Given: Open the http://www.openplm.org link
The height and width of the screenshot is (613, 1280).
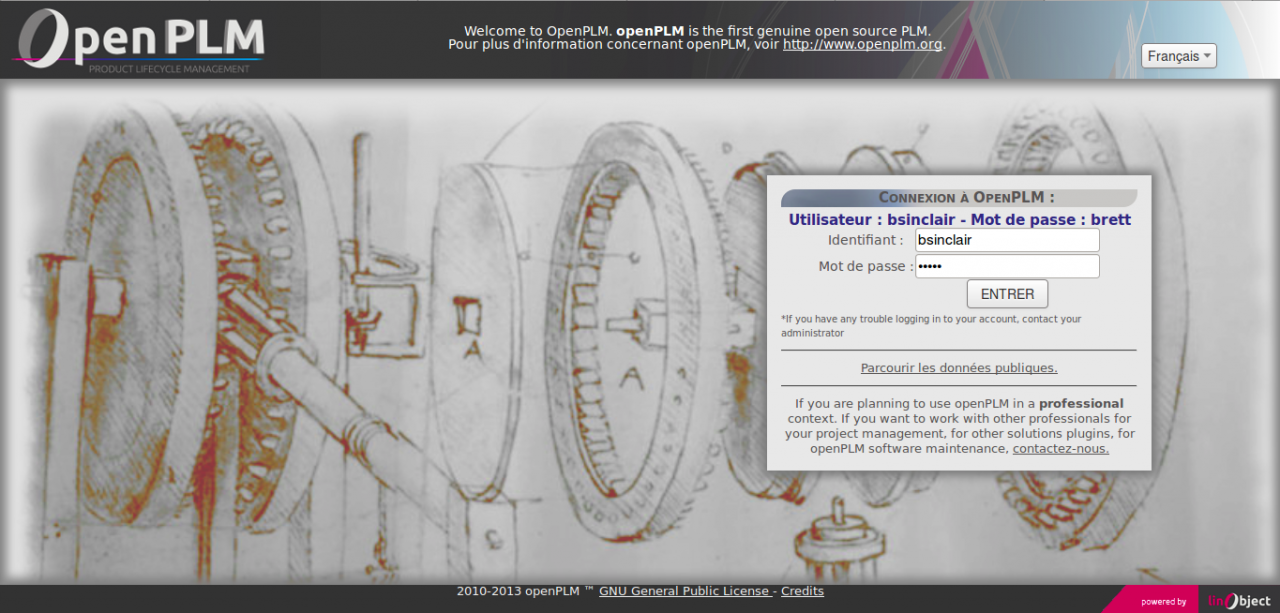Looking at the screenshot, I should pyautogui.click(x=862, y=44).
